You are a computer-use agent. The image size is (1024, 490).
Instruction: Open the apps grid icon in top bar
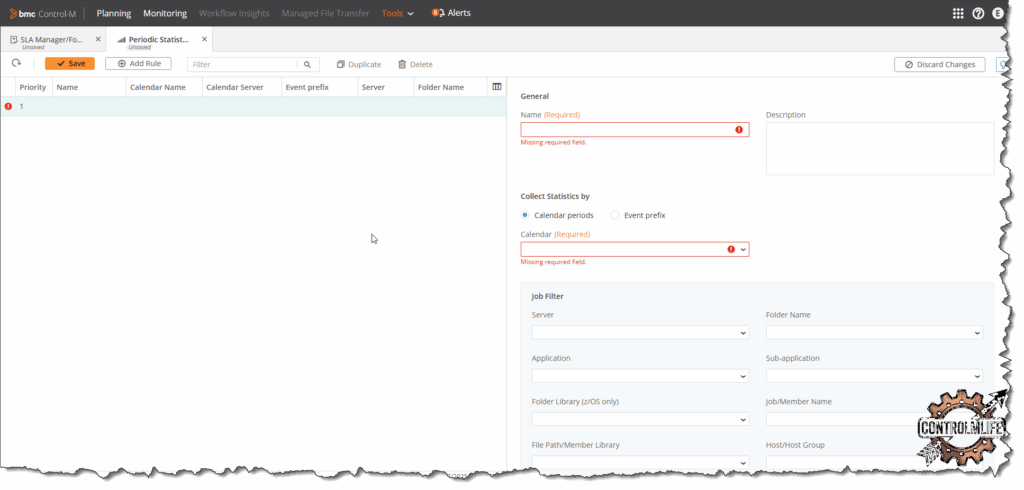click(958, 14)
